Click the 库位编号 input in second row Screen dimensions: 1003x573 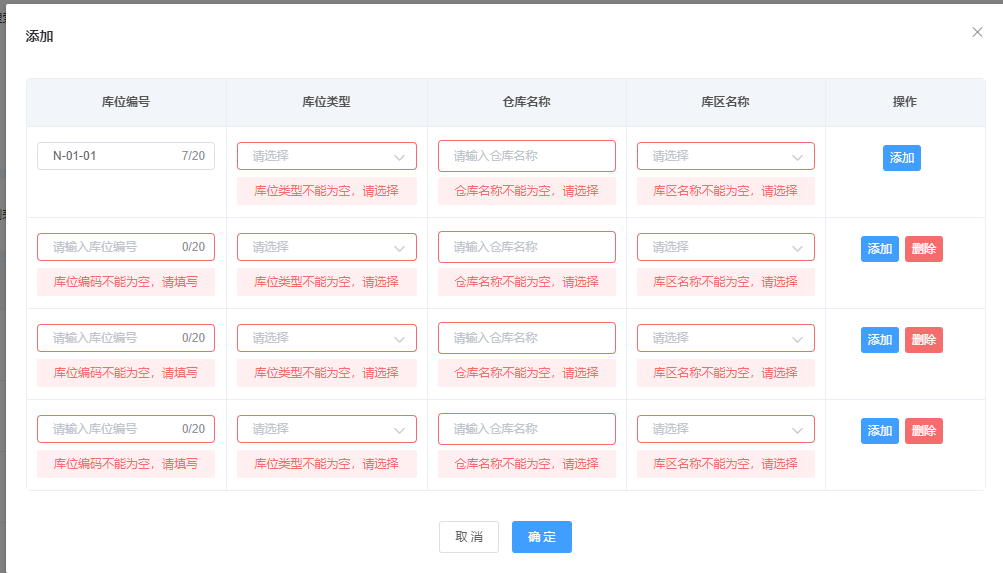(x=126, y=247)
